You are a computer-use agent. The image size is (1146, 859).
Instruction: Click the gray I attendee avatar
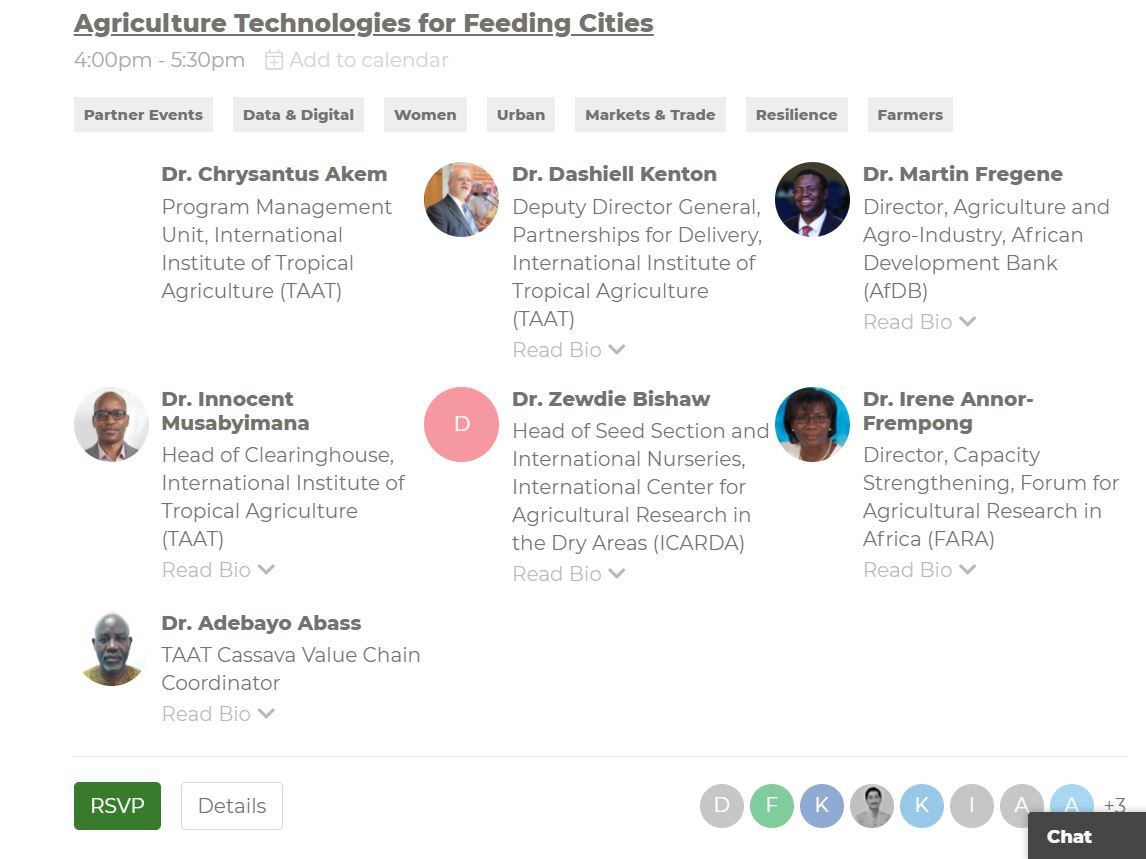tap(972, 805)
